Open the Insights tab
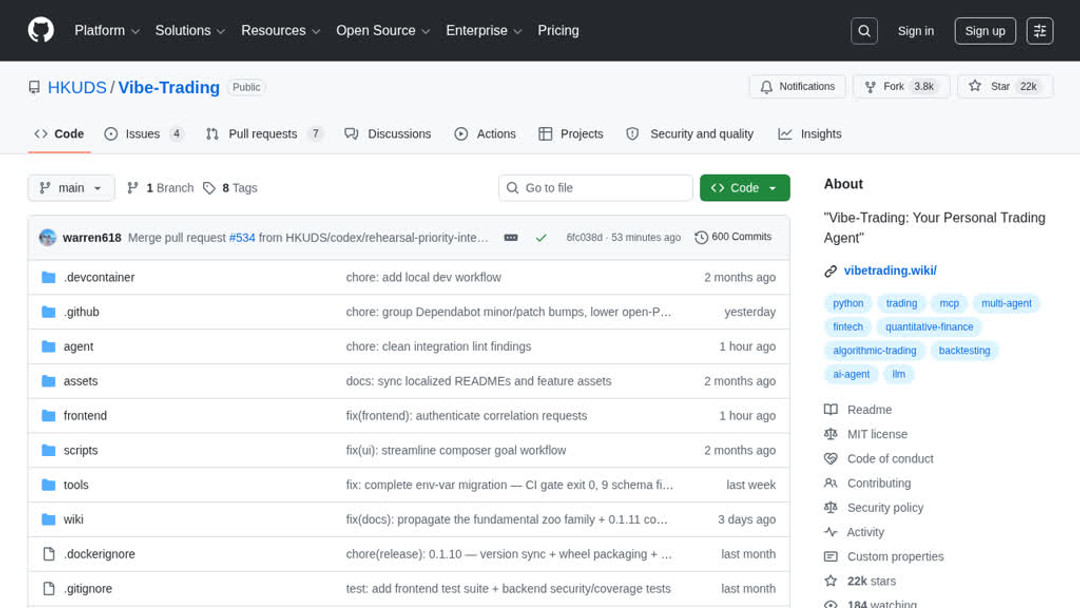Screen dimensions: 1080x608 pos(810,134)
